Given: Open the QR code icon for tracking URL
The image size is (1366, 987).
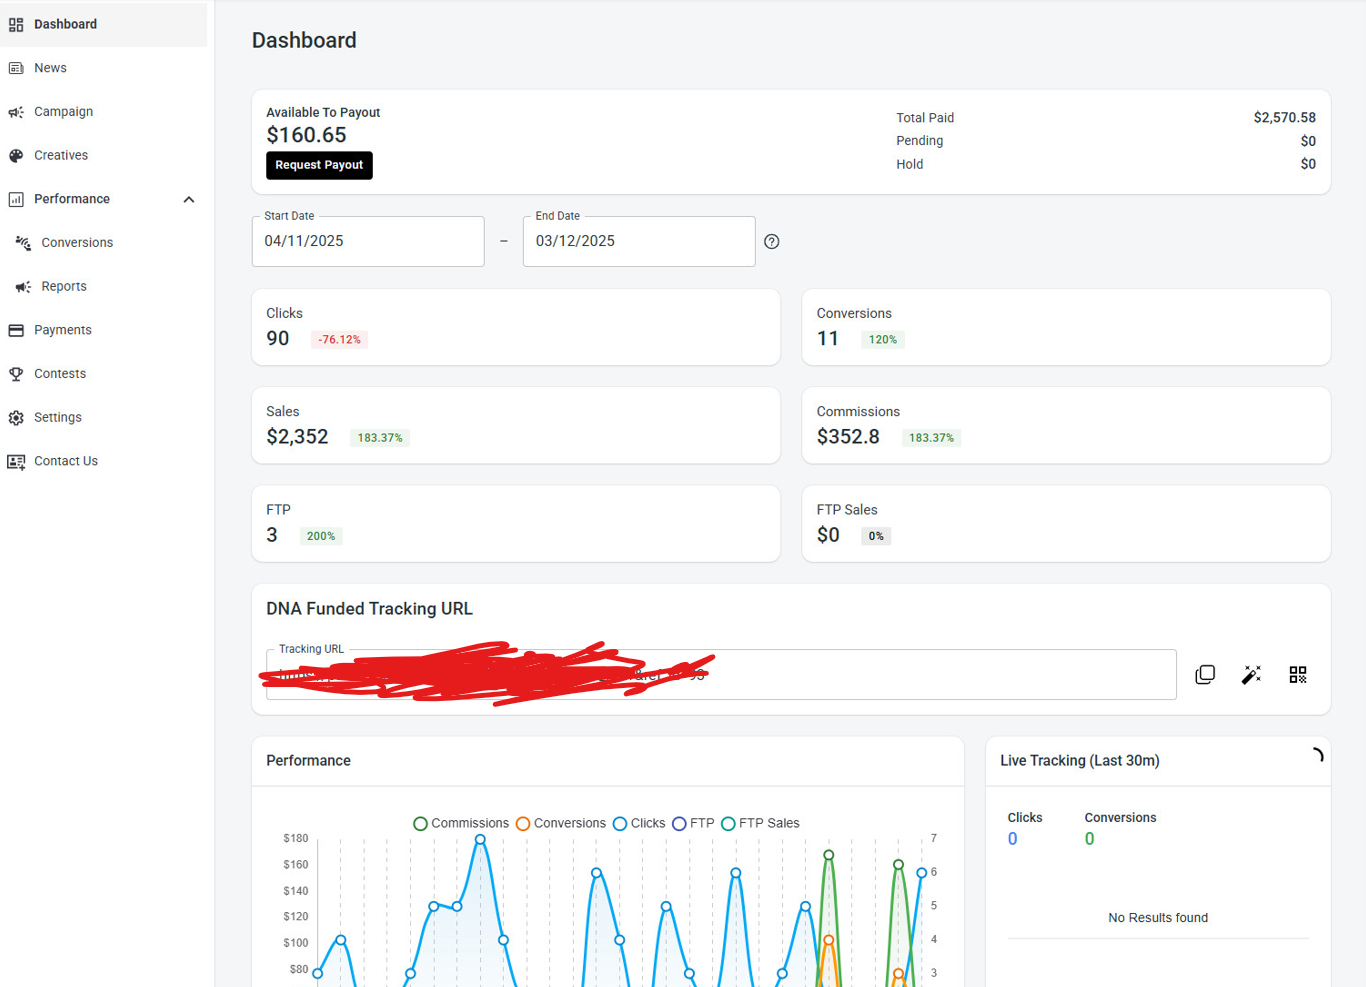Looking at the screenshot, I should coord(1297,675).
